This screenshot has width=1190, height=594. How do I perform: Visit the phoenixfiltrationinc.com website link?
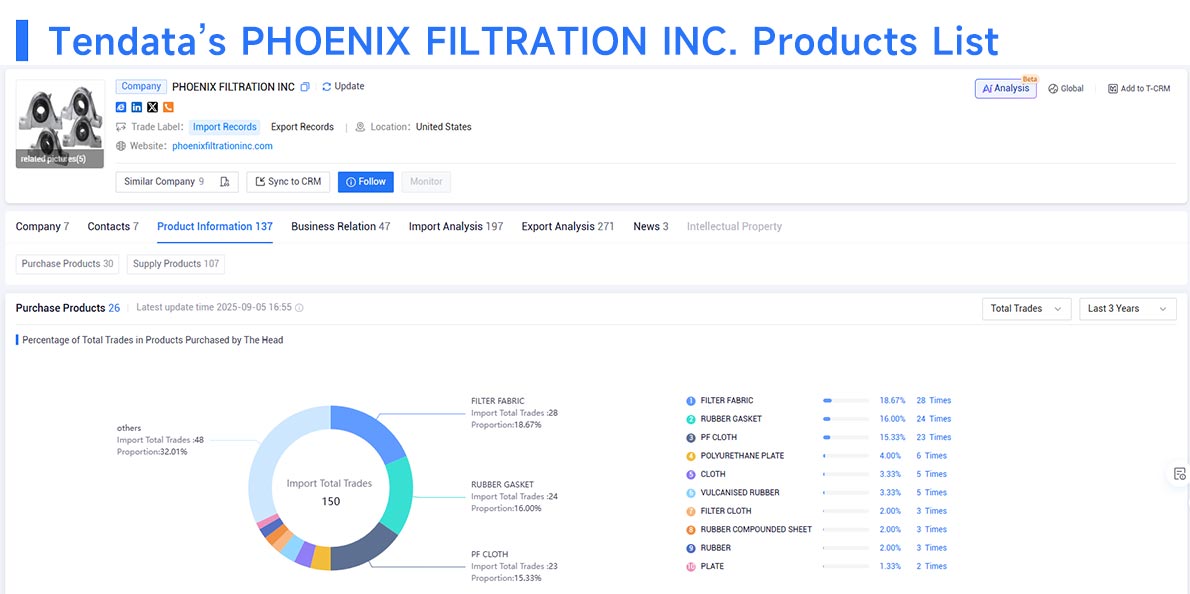222,146
